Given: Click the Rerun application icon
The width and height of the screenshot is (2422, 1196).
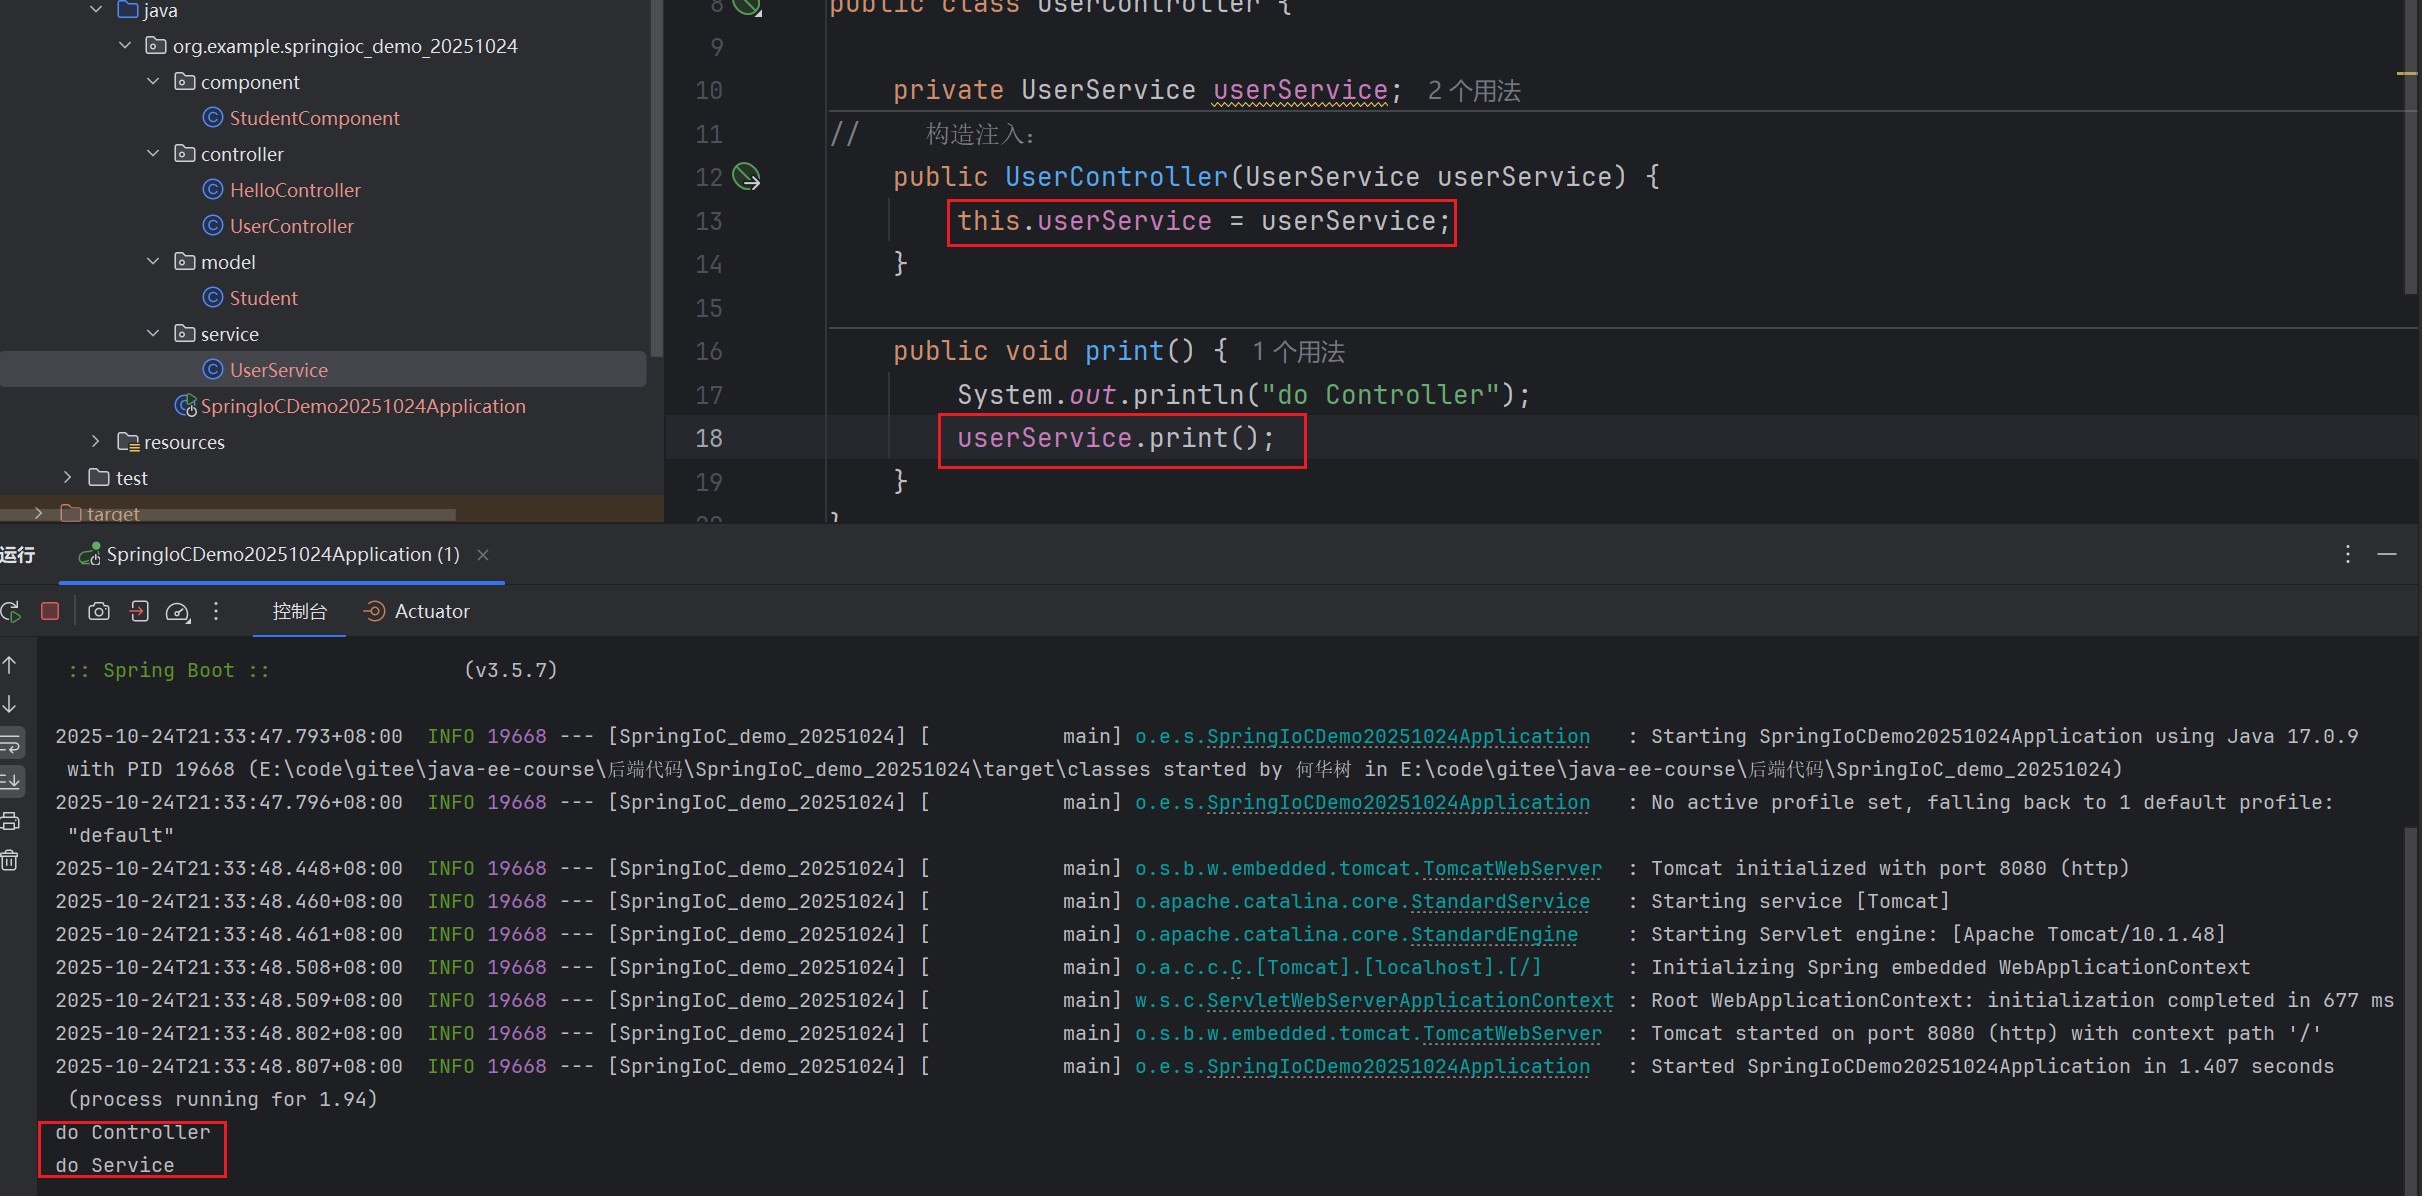Looking at the screenshot, I should 11,611.
